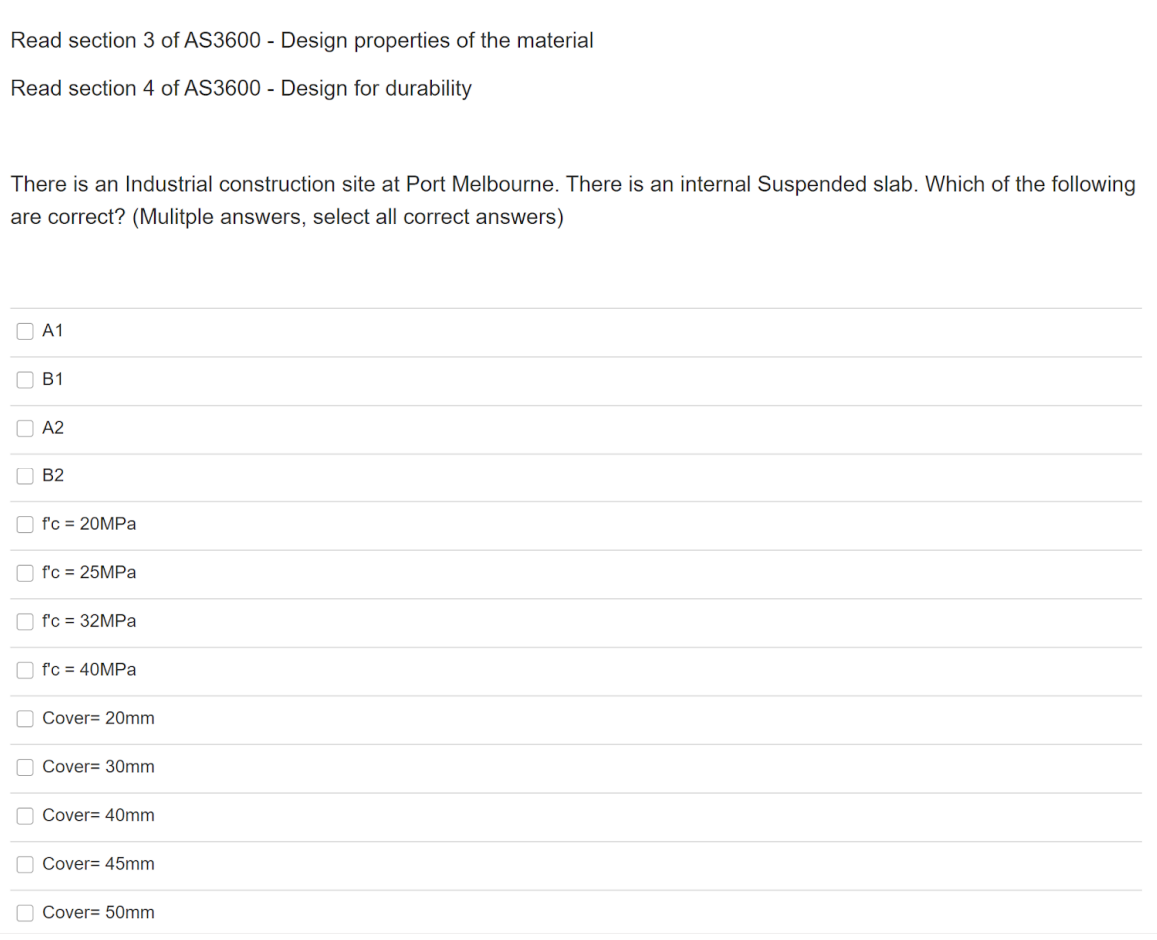Enable the B2 answer checkbox
Screen dimensions: 1157x940
(25, 476)
